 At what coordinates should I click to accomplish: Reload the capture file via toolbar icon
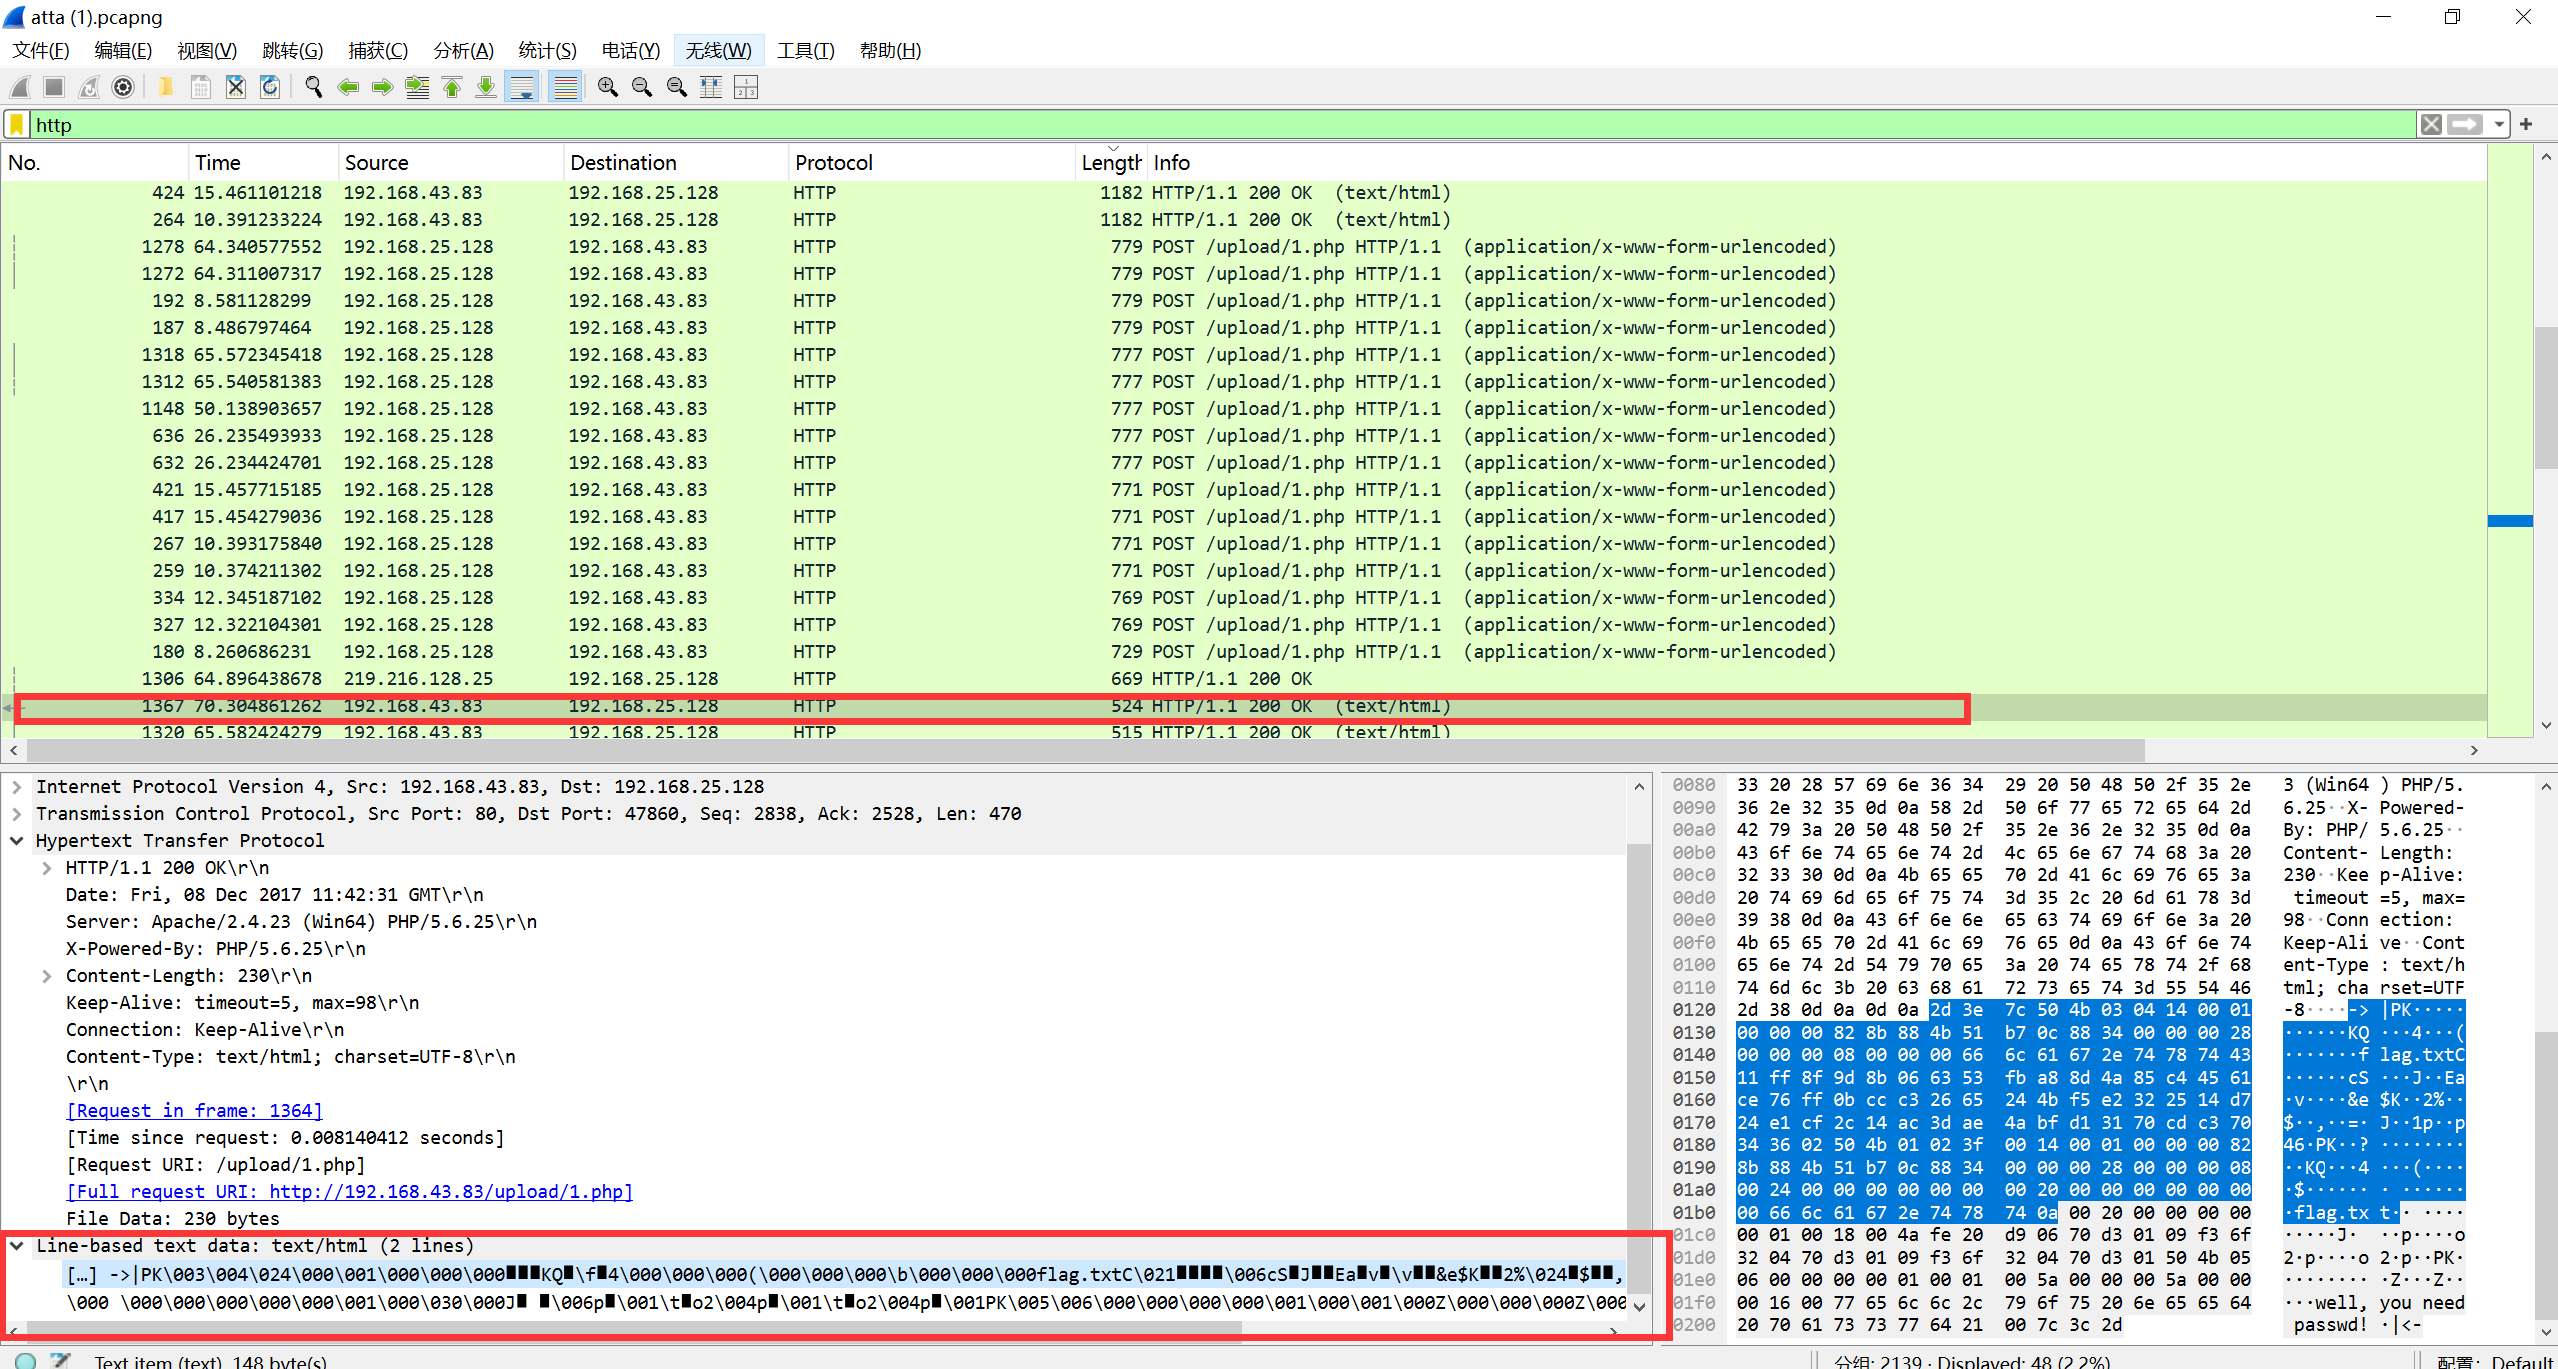click(270, 88)
